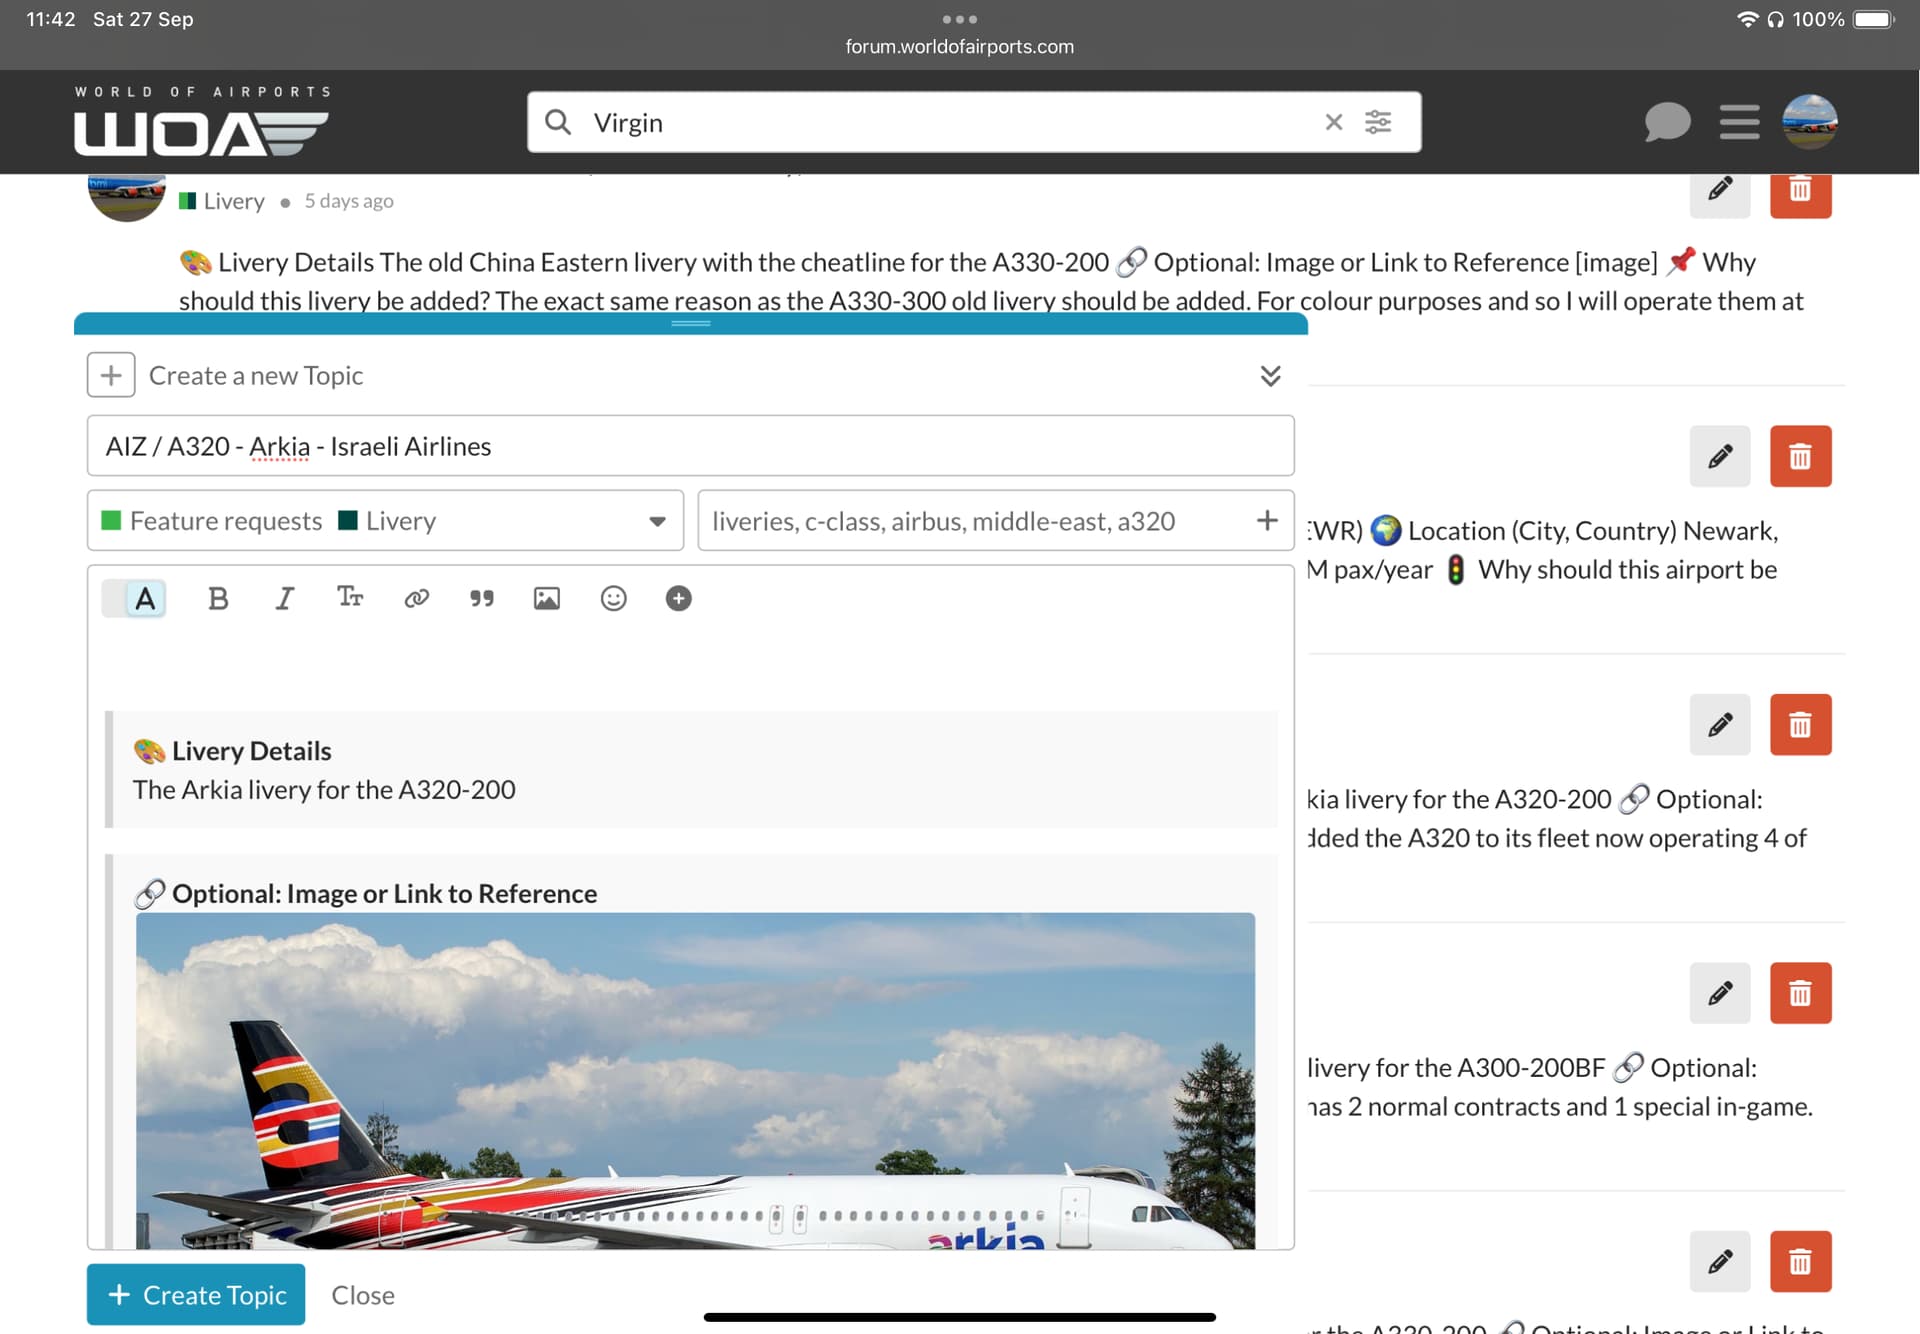
Task: Apply italic formatting in the composer
Action: pyautogui.click(x=284, y=598)
